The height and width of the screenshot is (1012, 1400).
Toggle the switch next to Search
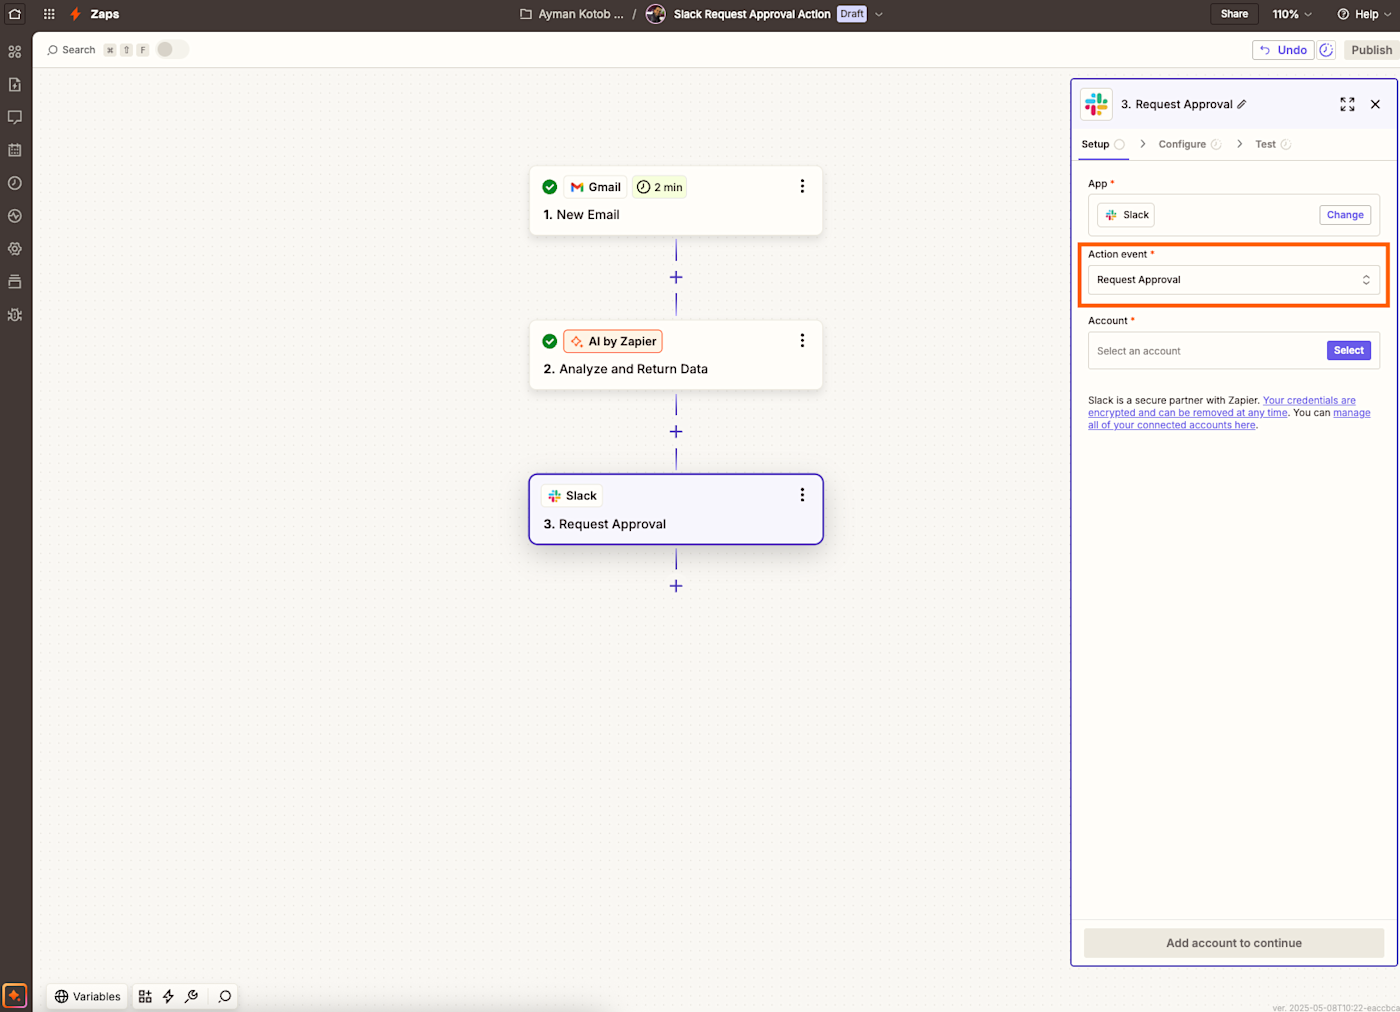pyautogui.click(x=172, y=50)
